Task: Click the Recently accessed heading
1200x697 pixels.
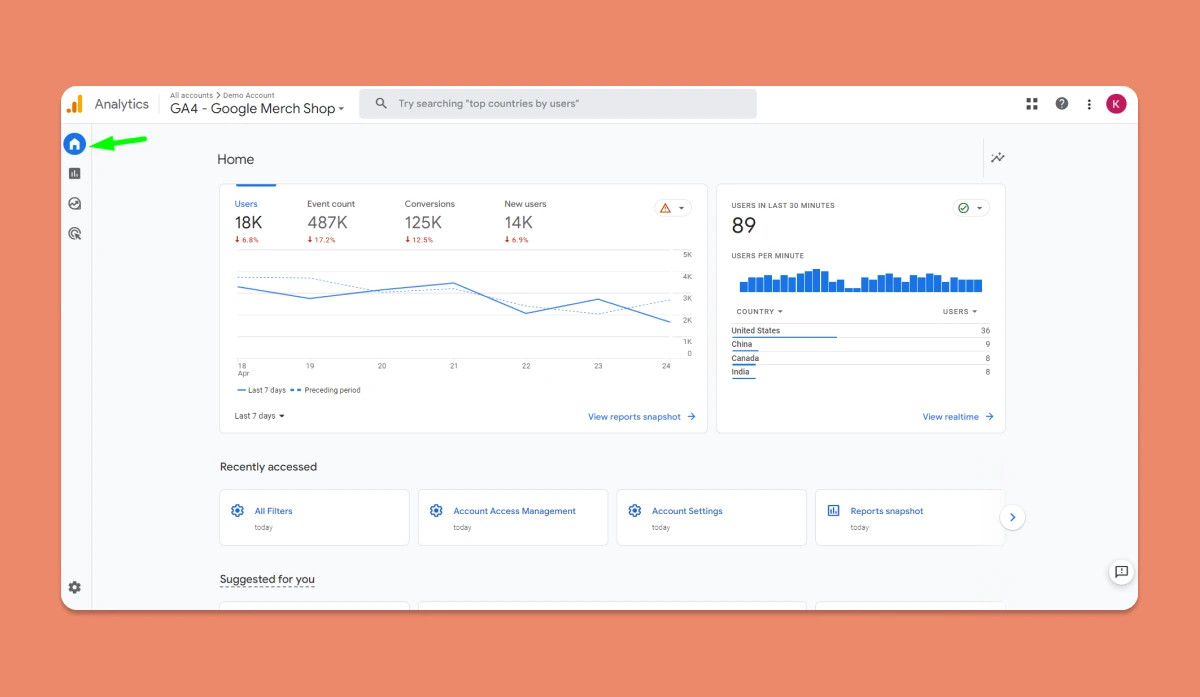Action: pyautogui.click(x=268, y=467)
